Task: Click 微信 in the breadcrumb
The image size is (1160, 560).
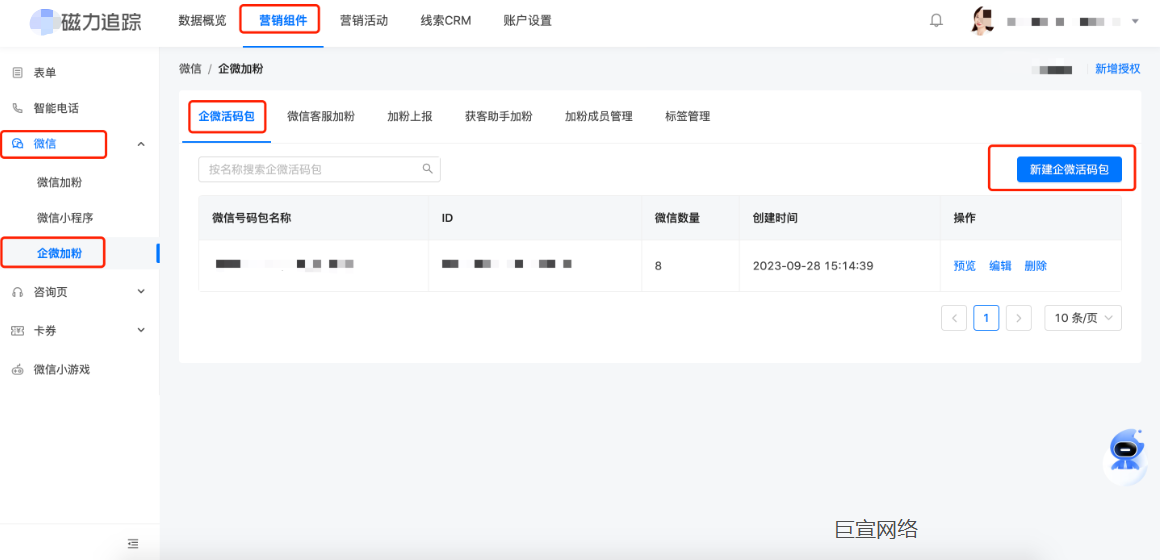Action: tap(190, 69)
